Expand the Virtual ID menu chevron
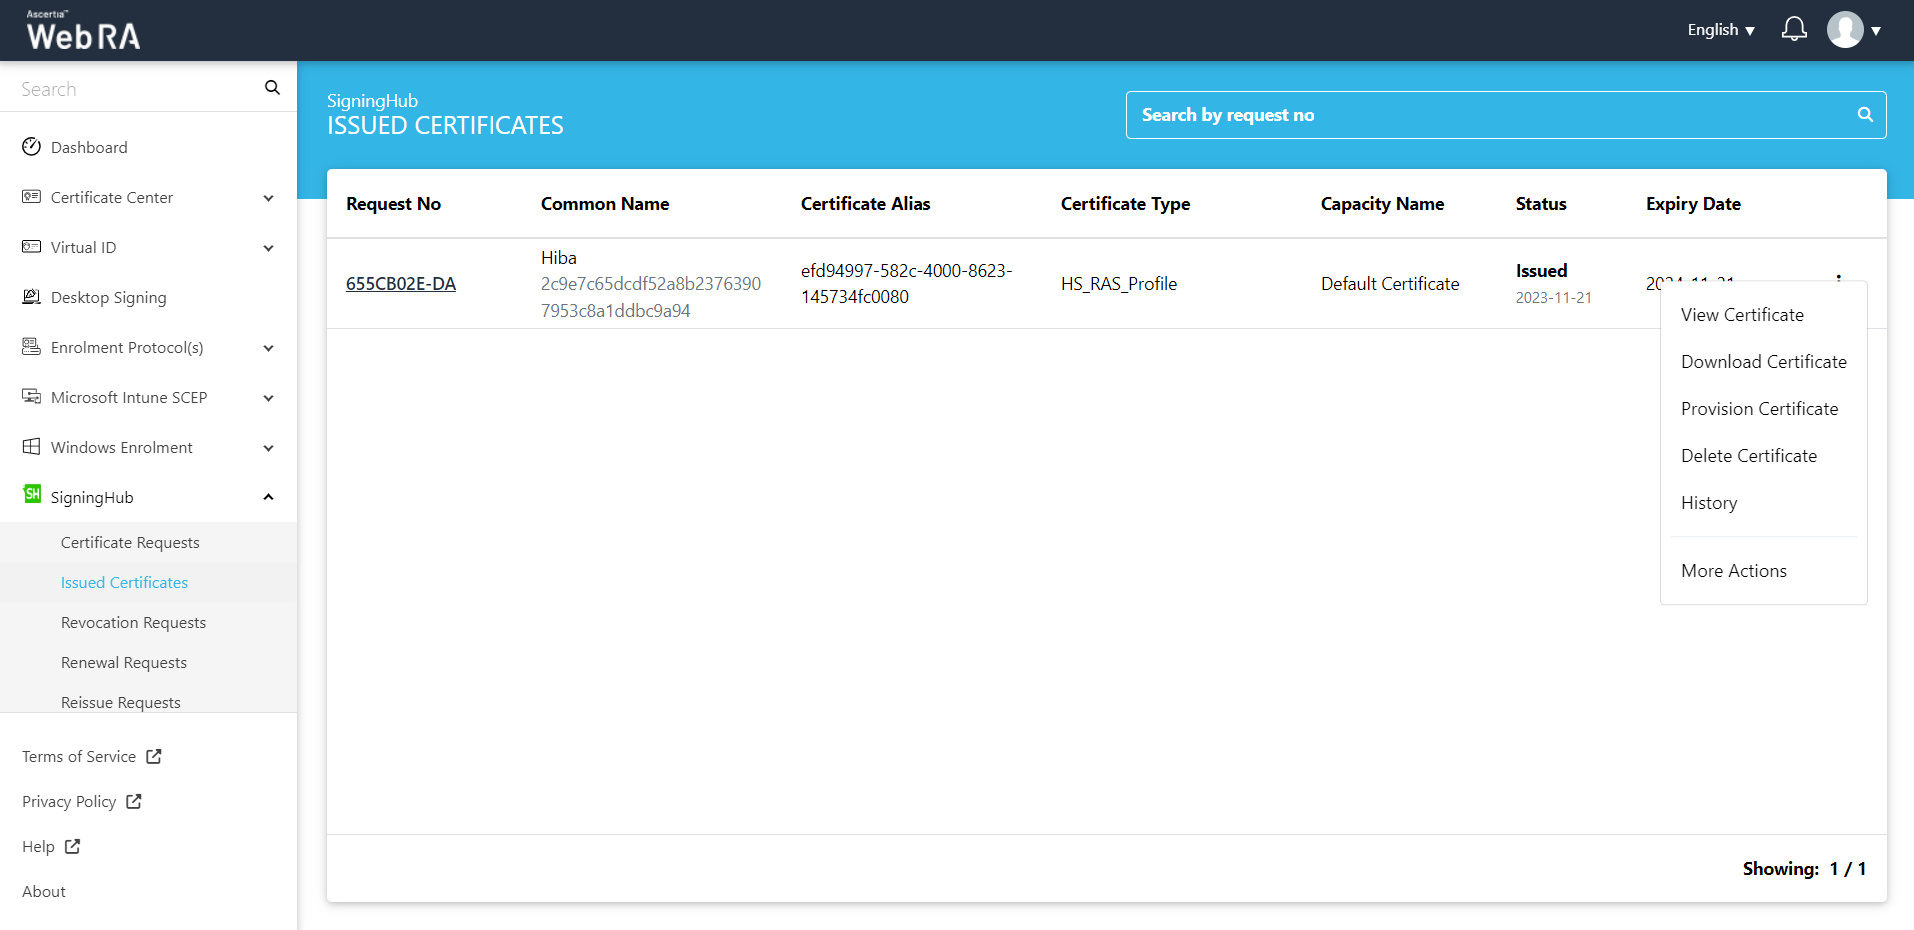 pyautogui.click(x=268, y=248)
